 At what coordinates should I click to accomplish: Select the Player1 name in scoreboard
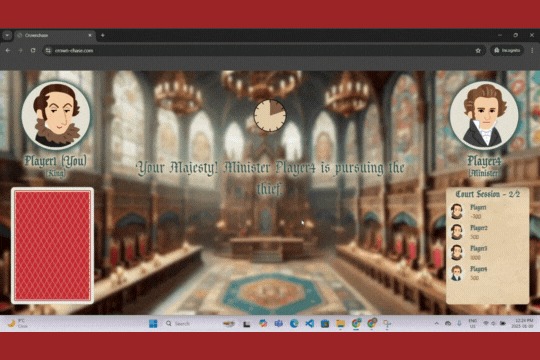(x=478, y=207)
